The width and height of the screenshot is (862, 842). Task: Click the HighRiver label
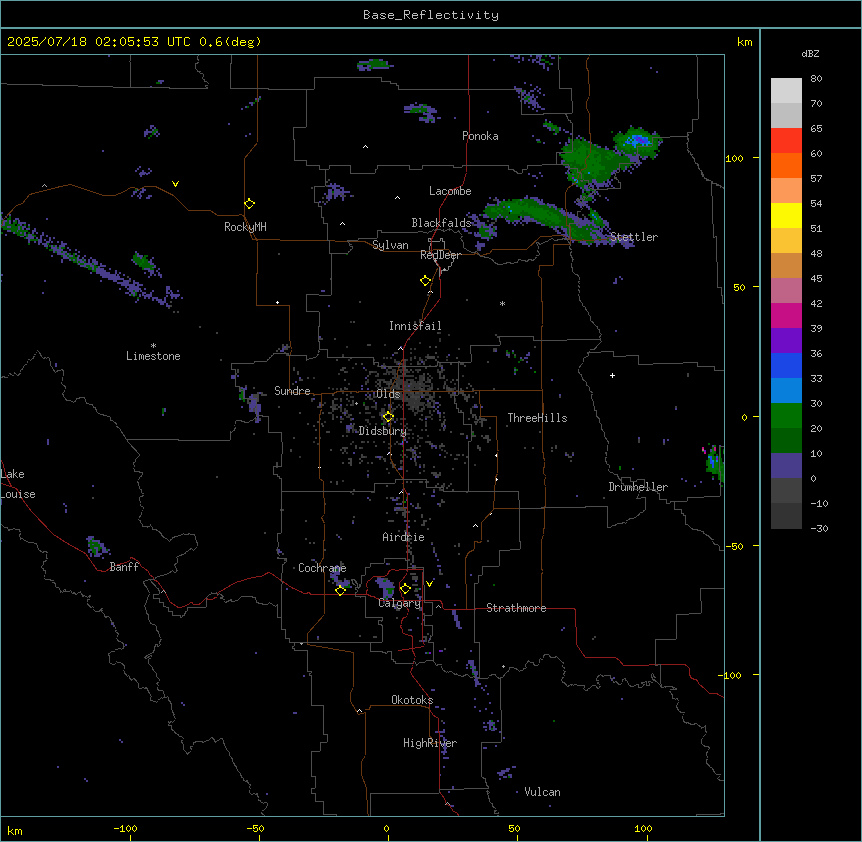[430, 743]
